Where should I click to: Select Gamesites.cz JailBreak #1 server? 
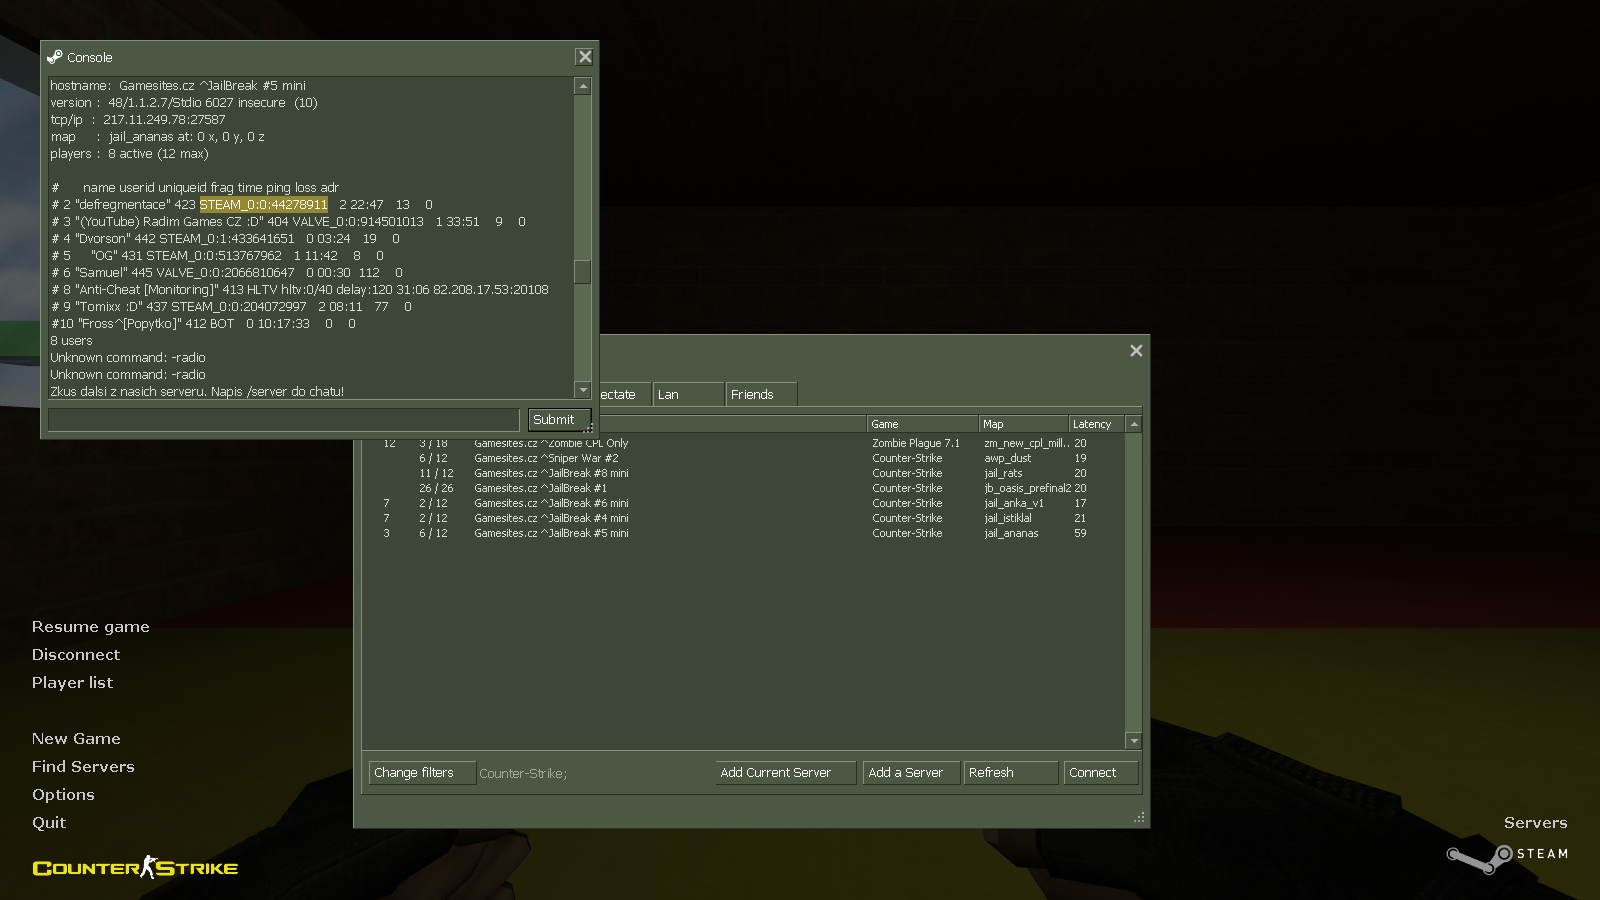click(744, 488)
